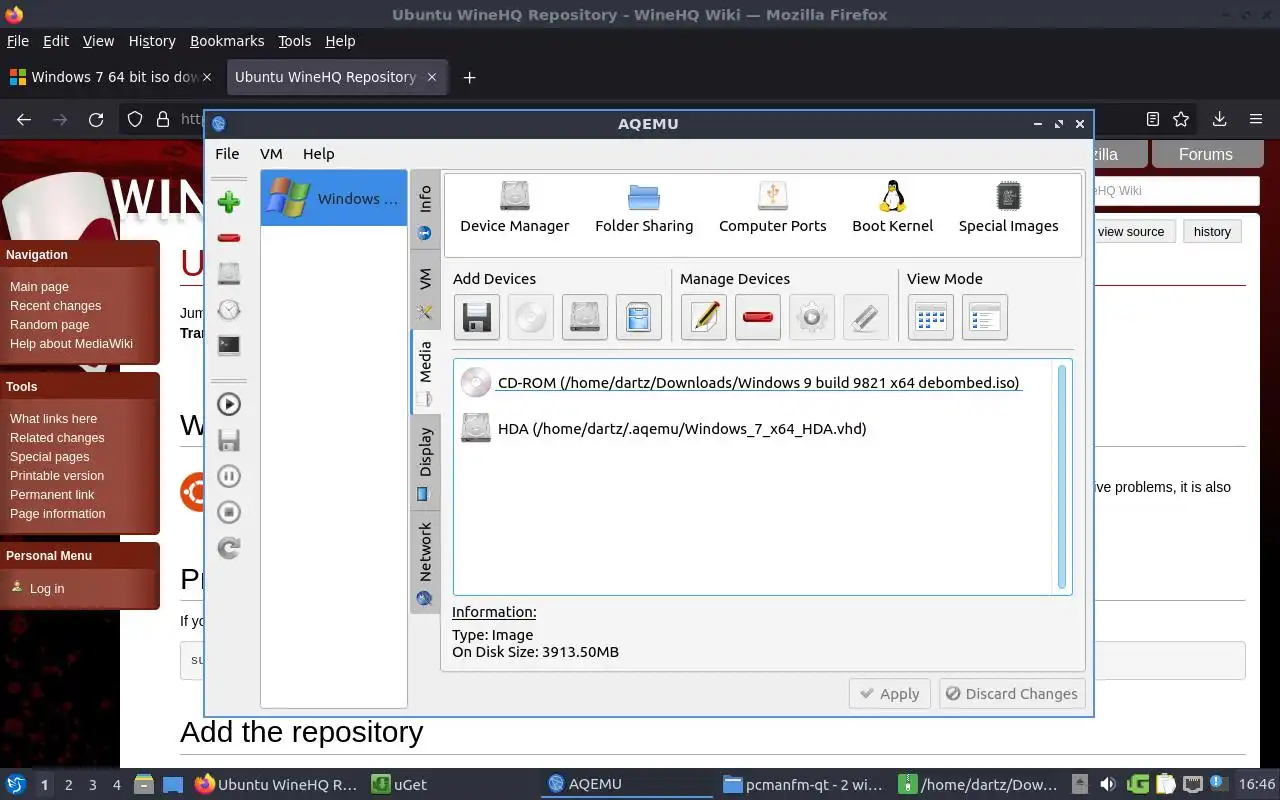Click Discard Changes button

[x=1012, y=694]
